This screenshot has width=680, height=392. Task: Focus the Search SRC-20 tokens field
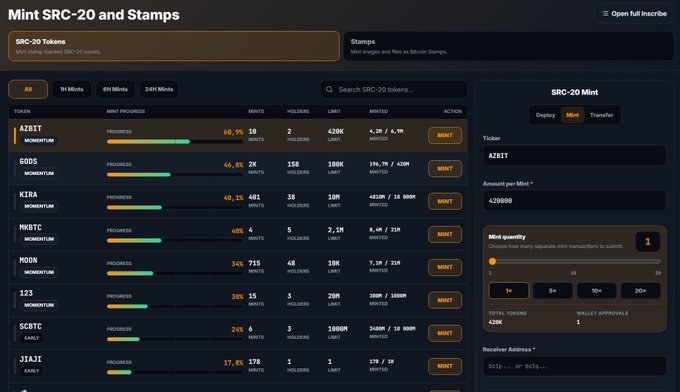pyautogui.click(x=394, y=89)
